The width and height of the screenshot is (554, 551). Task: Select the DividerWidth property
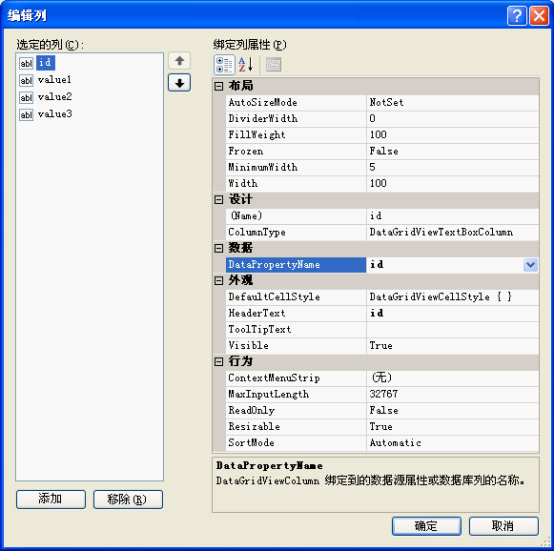[x=296, y=119]
